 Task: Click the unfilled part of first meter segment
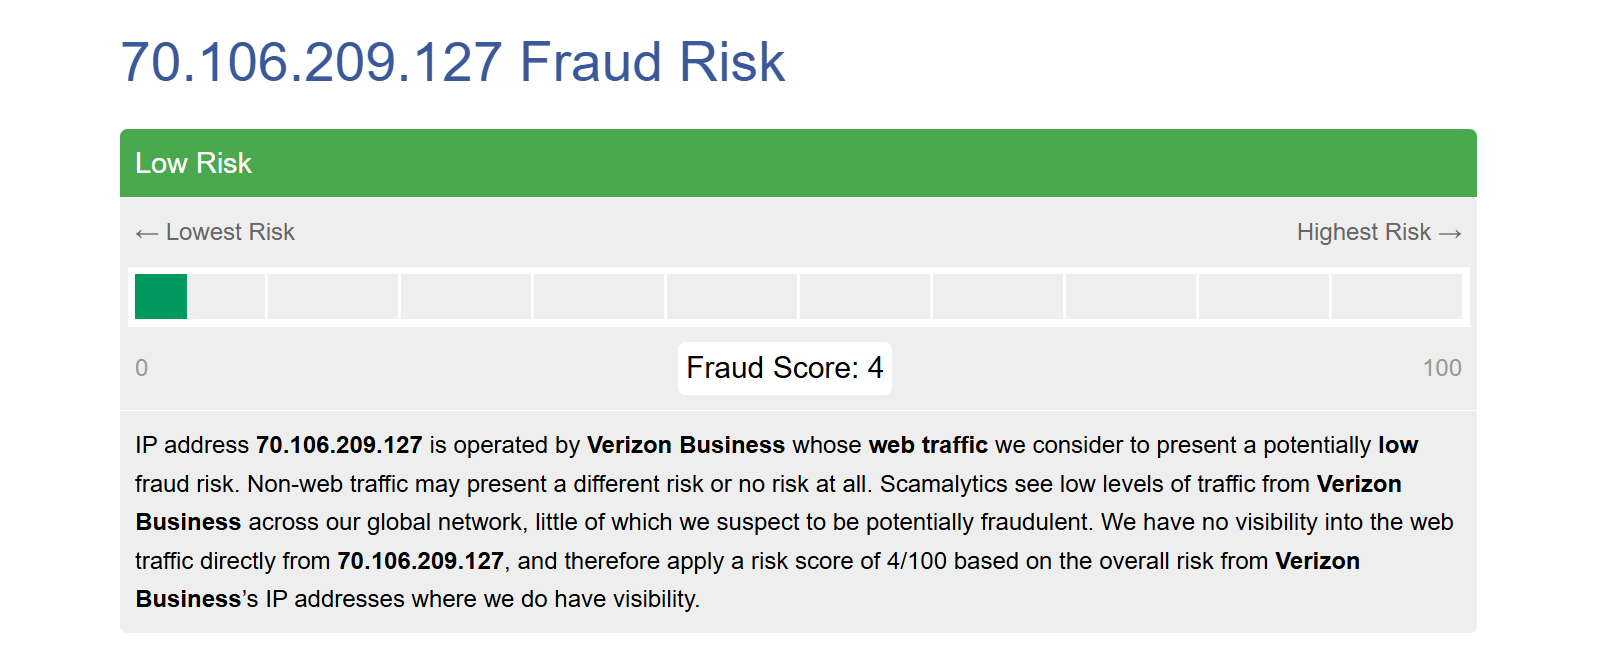(x=226, y=296)
